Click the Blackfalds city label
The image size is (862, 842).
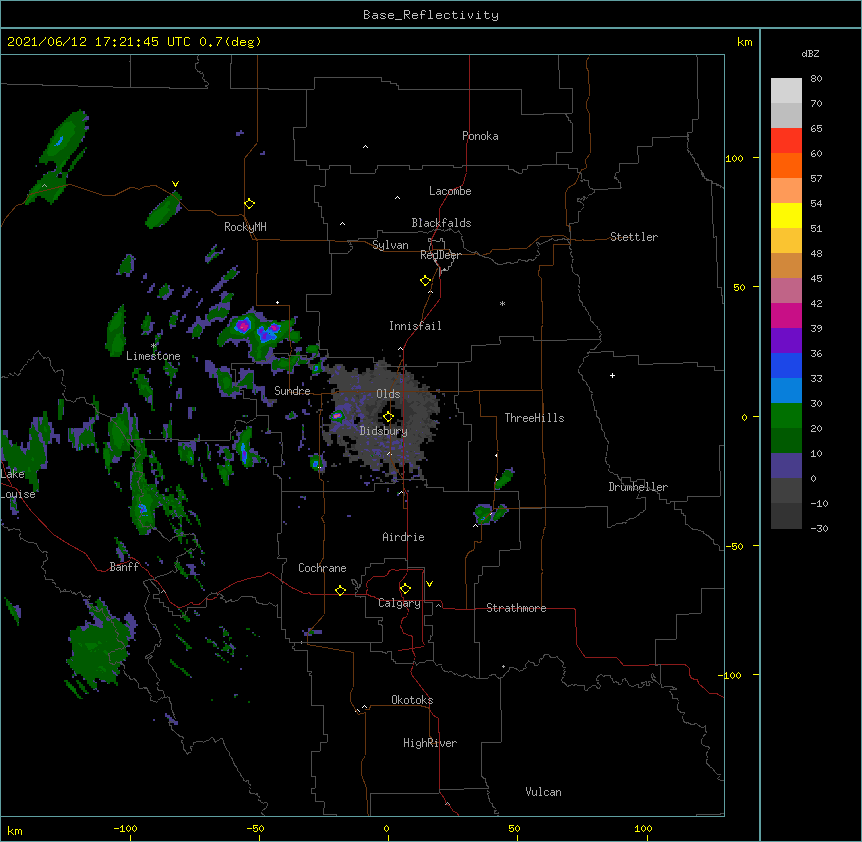[x=441, y=223]
